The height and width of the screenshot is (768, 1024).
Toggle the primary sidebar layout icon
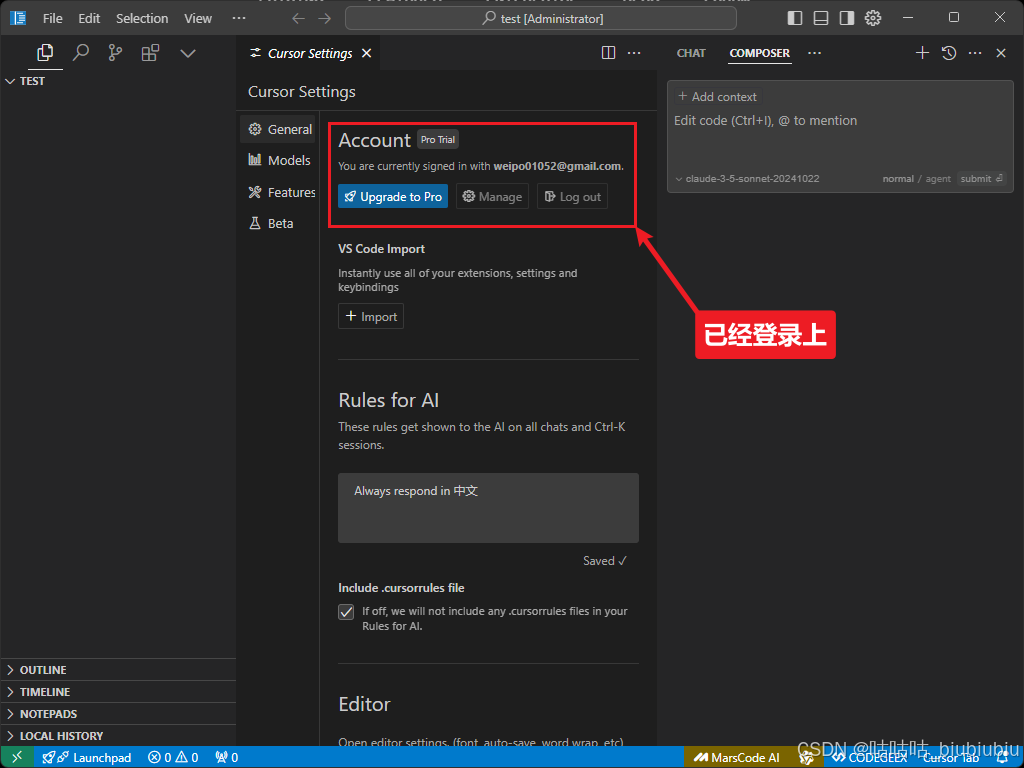[x=795, y=18]
